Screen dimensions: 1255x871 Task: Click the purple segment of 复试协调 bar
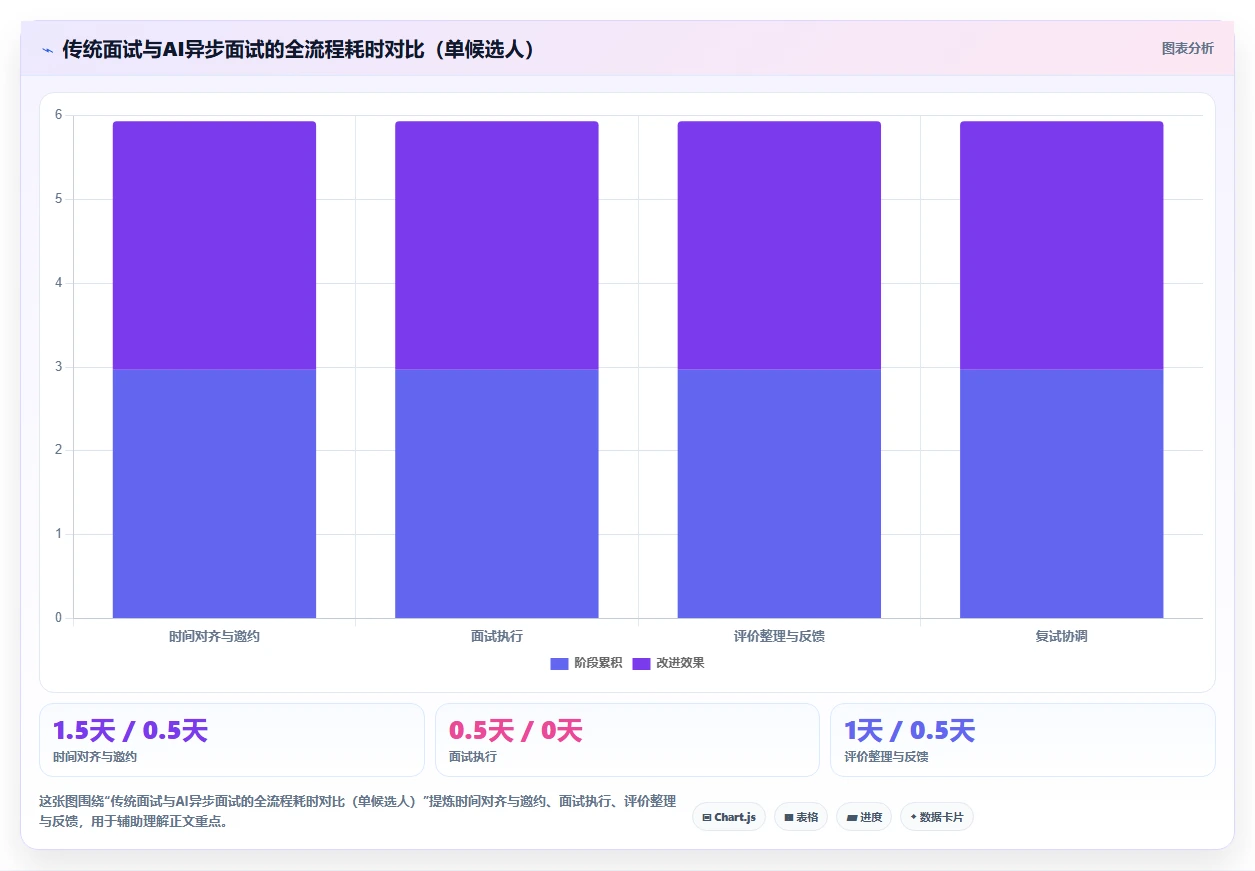(x=1062, y=245)
